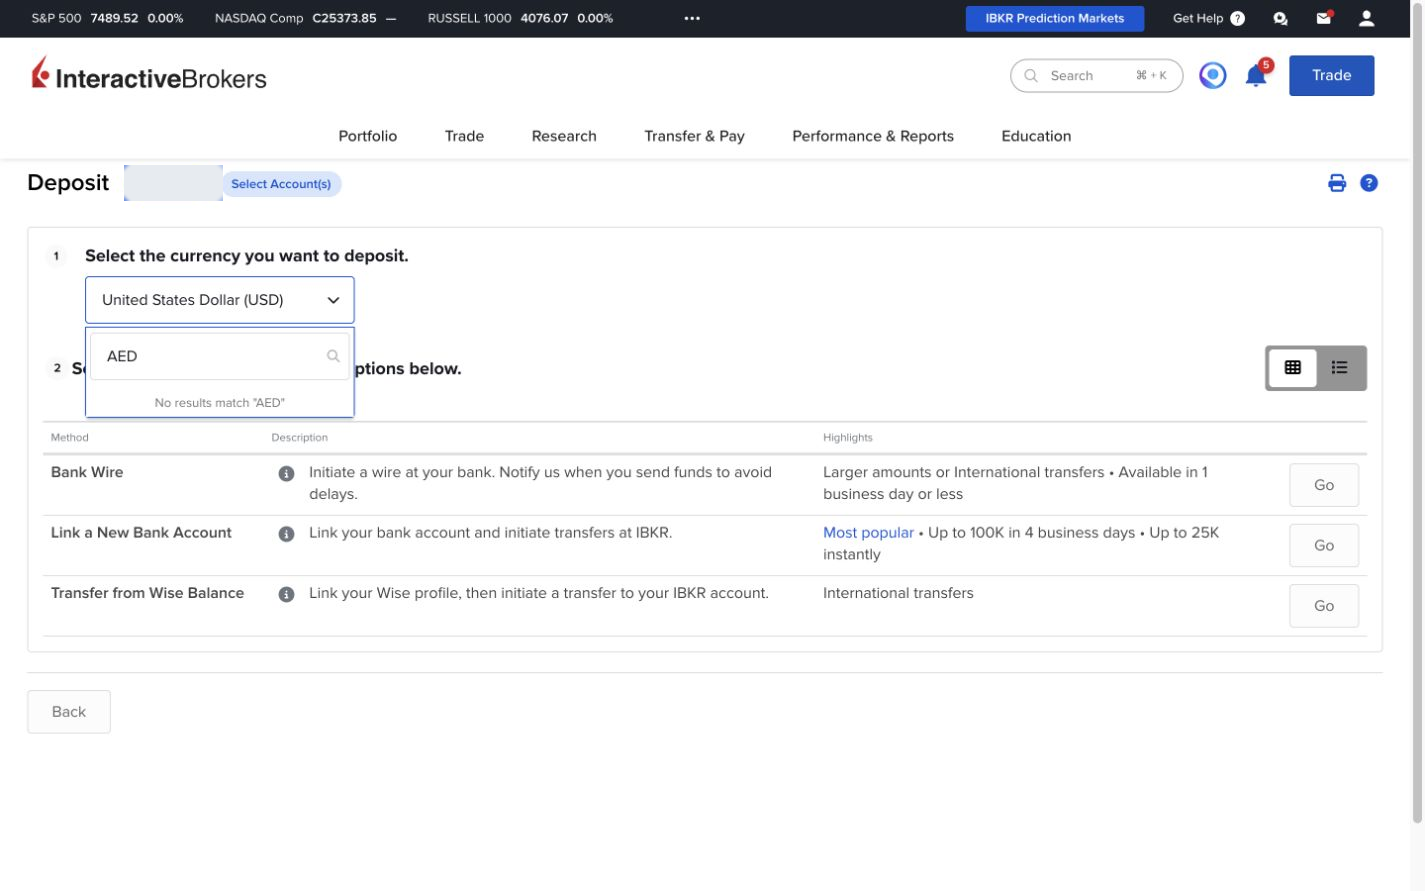Open the Performance & Reports menu
The width and height of the screenshot is (1425, 891).
click(873, 136)
